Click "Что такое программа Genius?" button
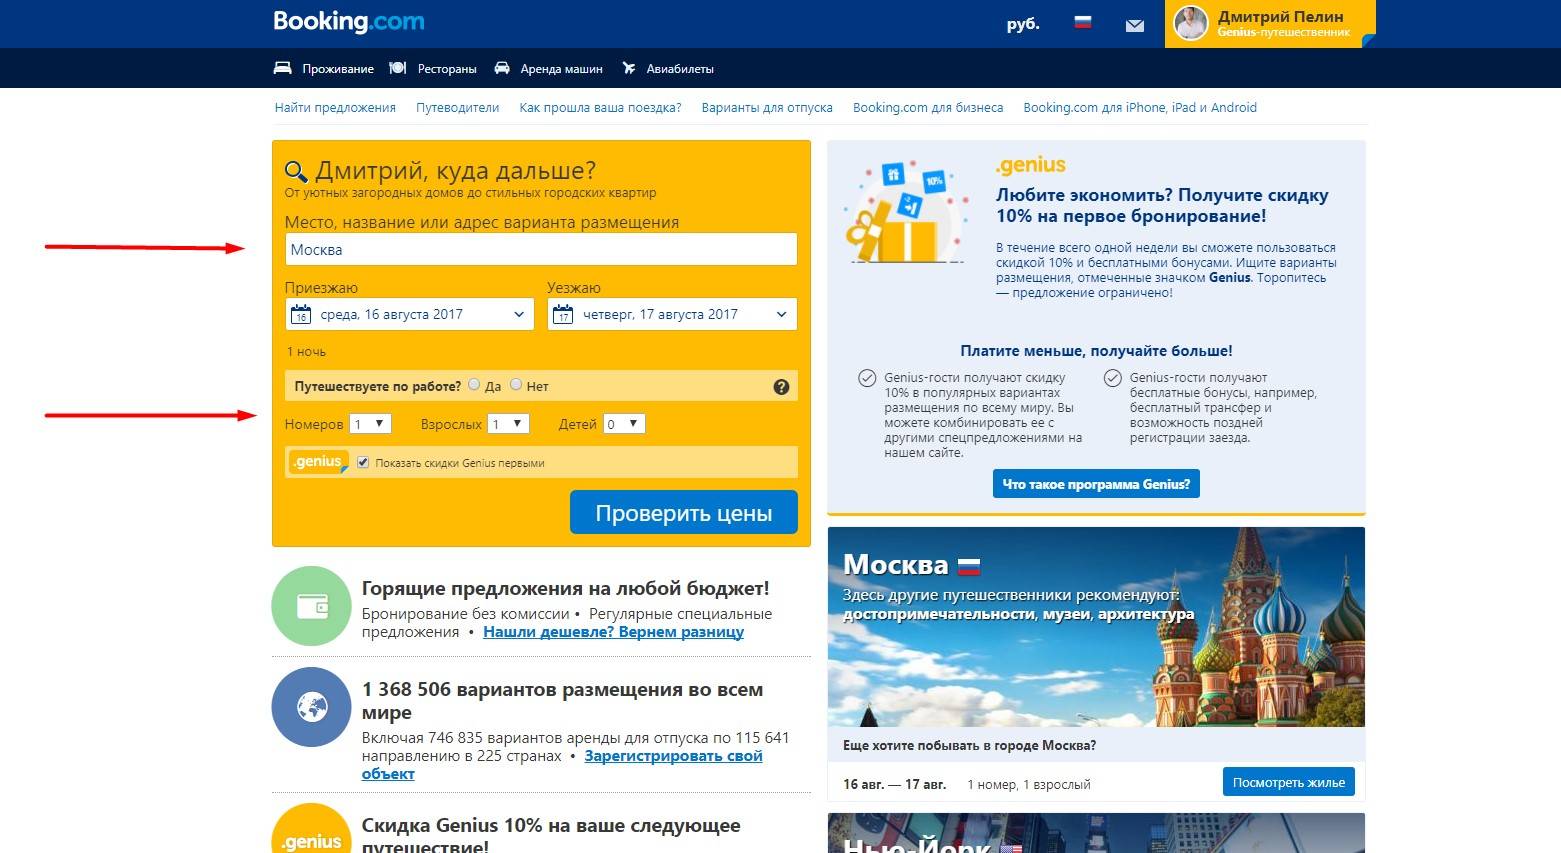This screenshot has height=853, width=1561. point(1096,484)
